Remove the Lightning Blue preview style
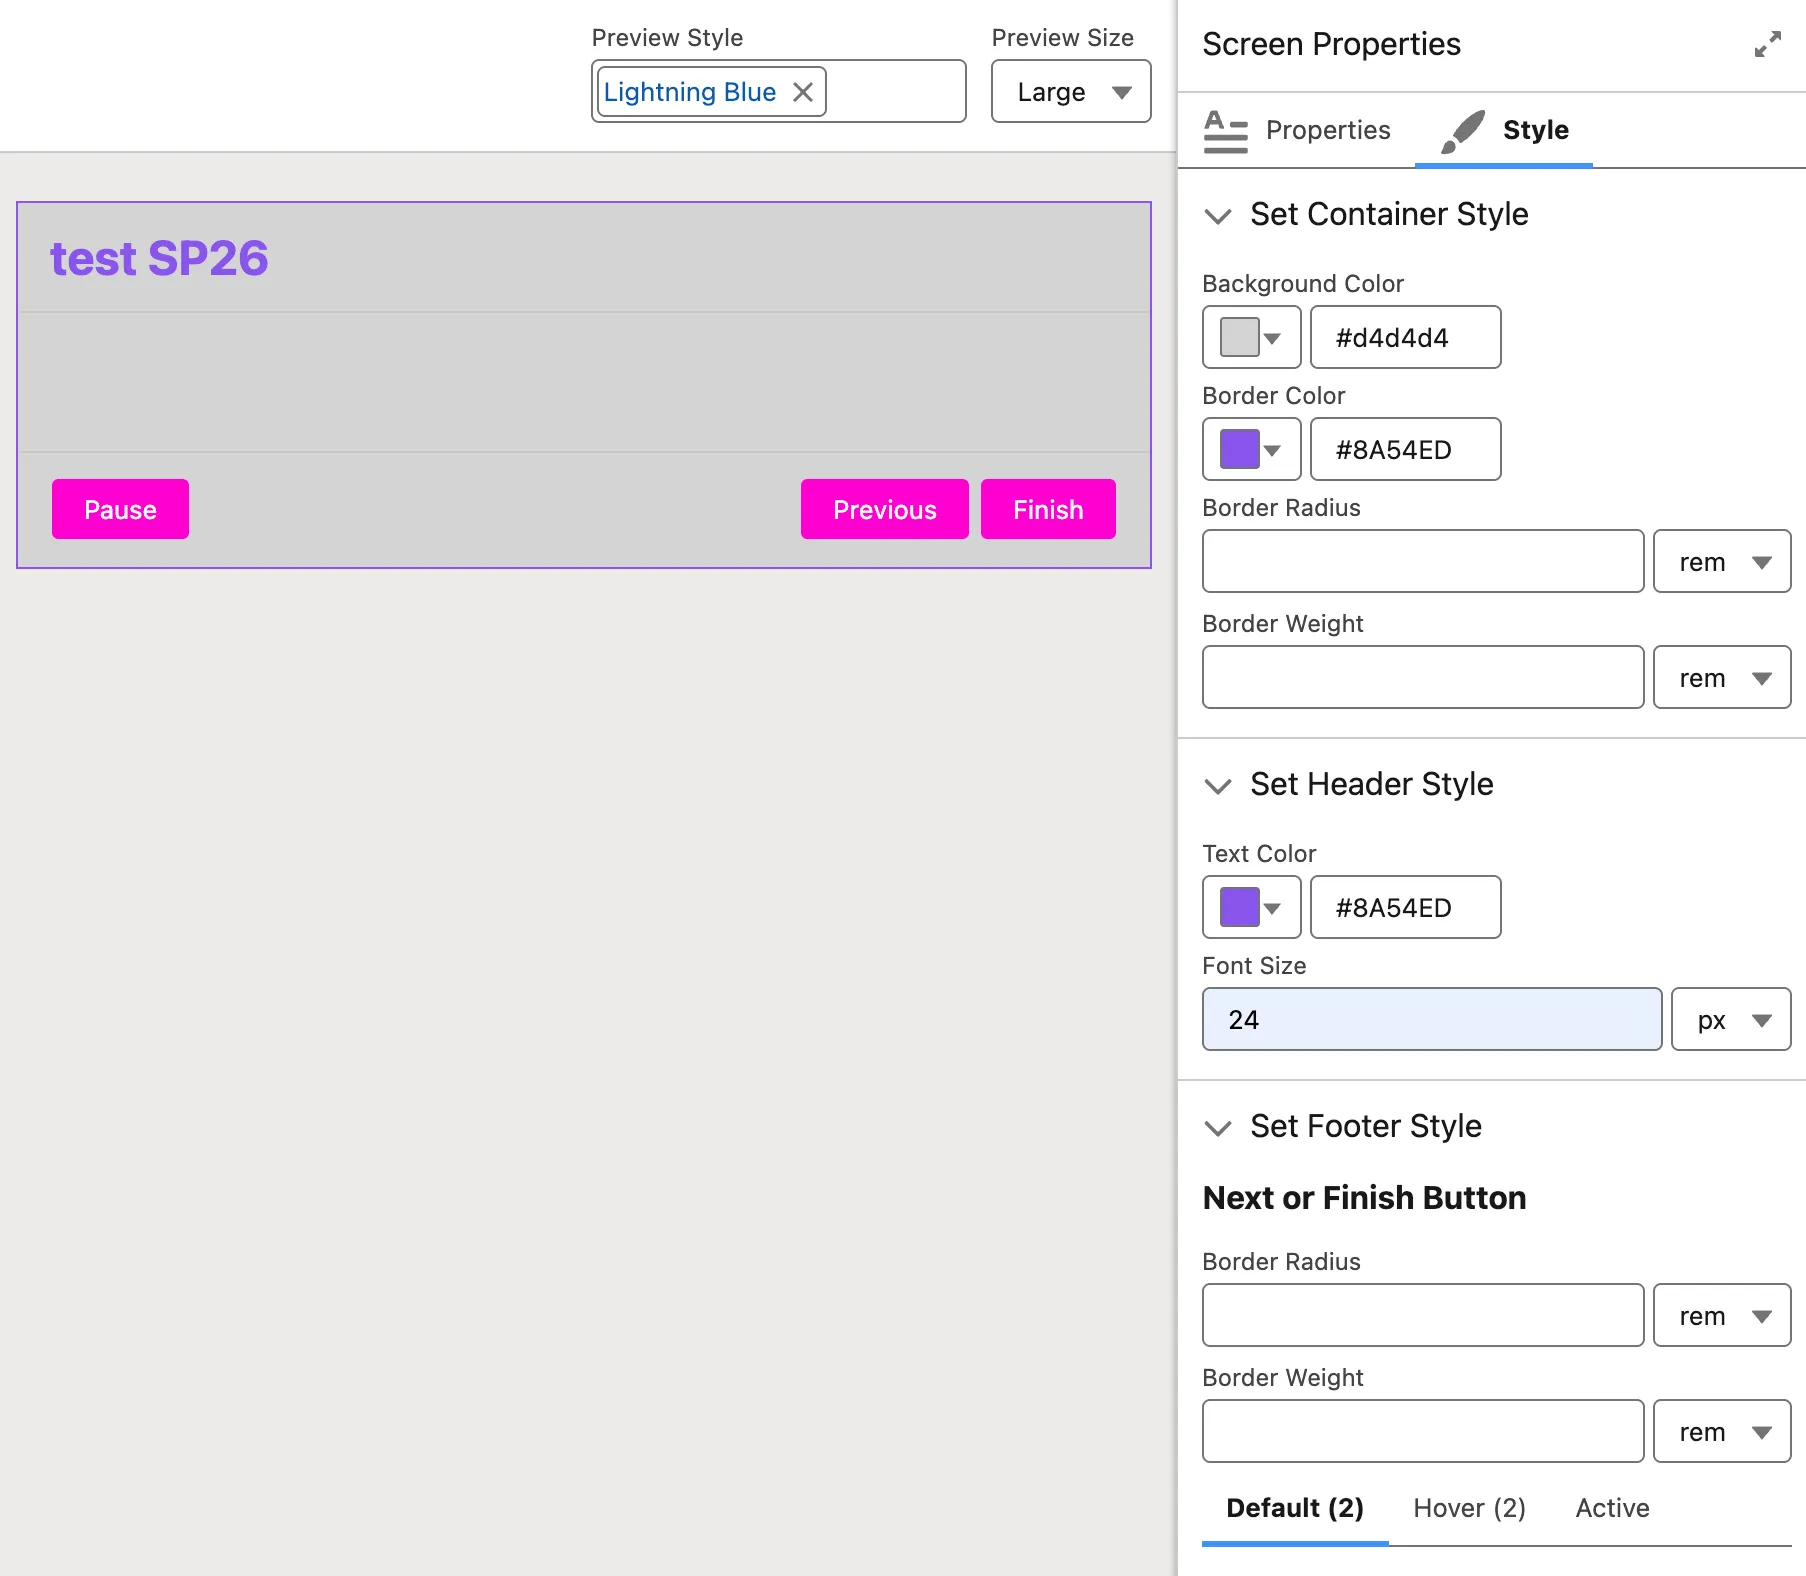 click(x=802, y=92)
